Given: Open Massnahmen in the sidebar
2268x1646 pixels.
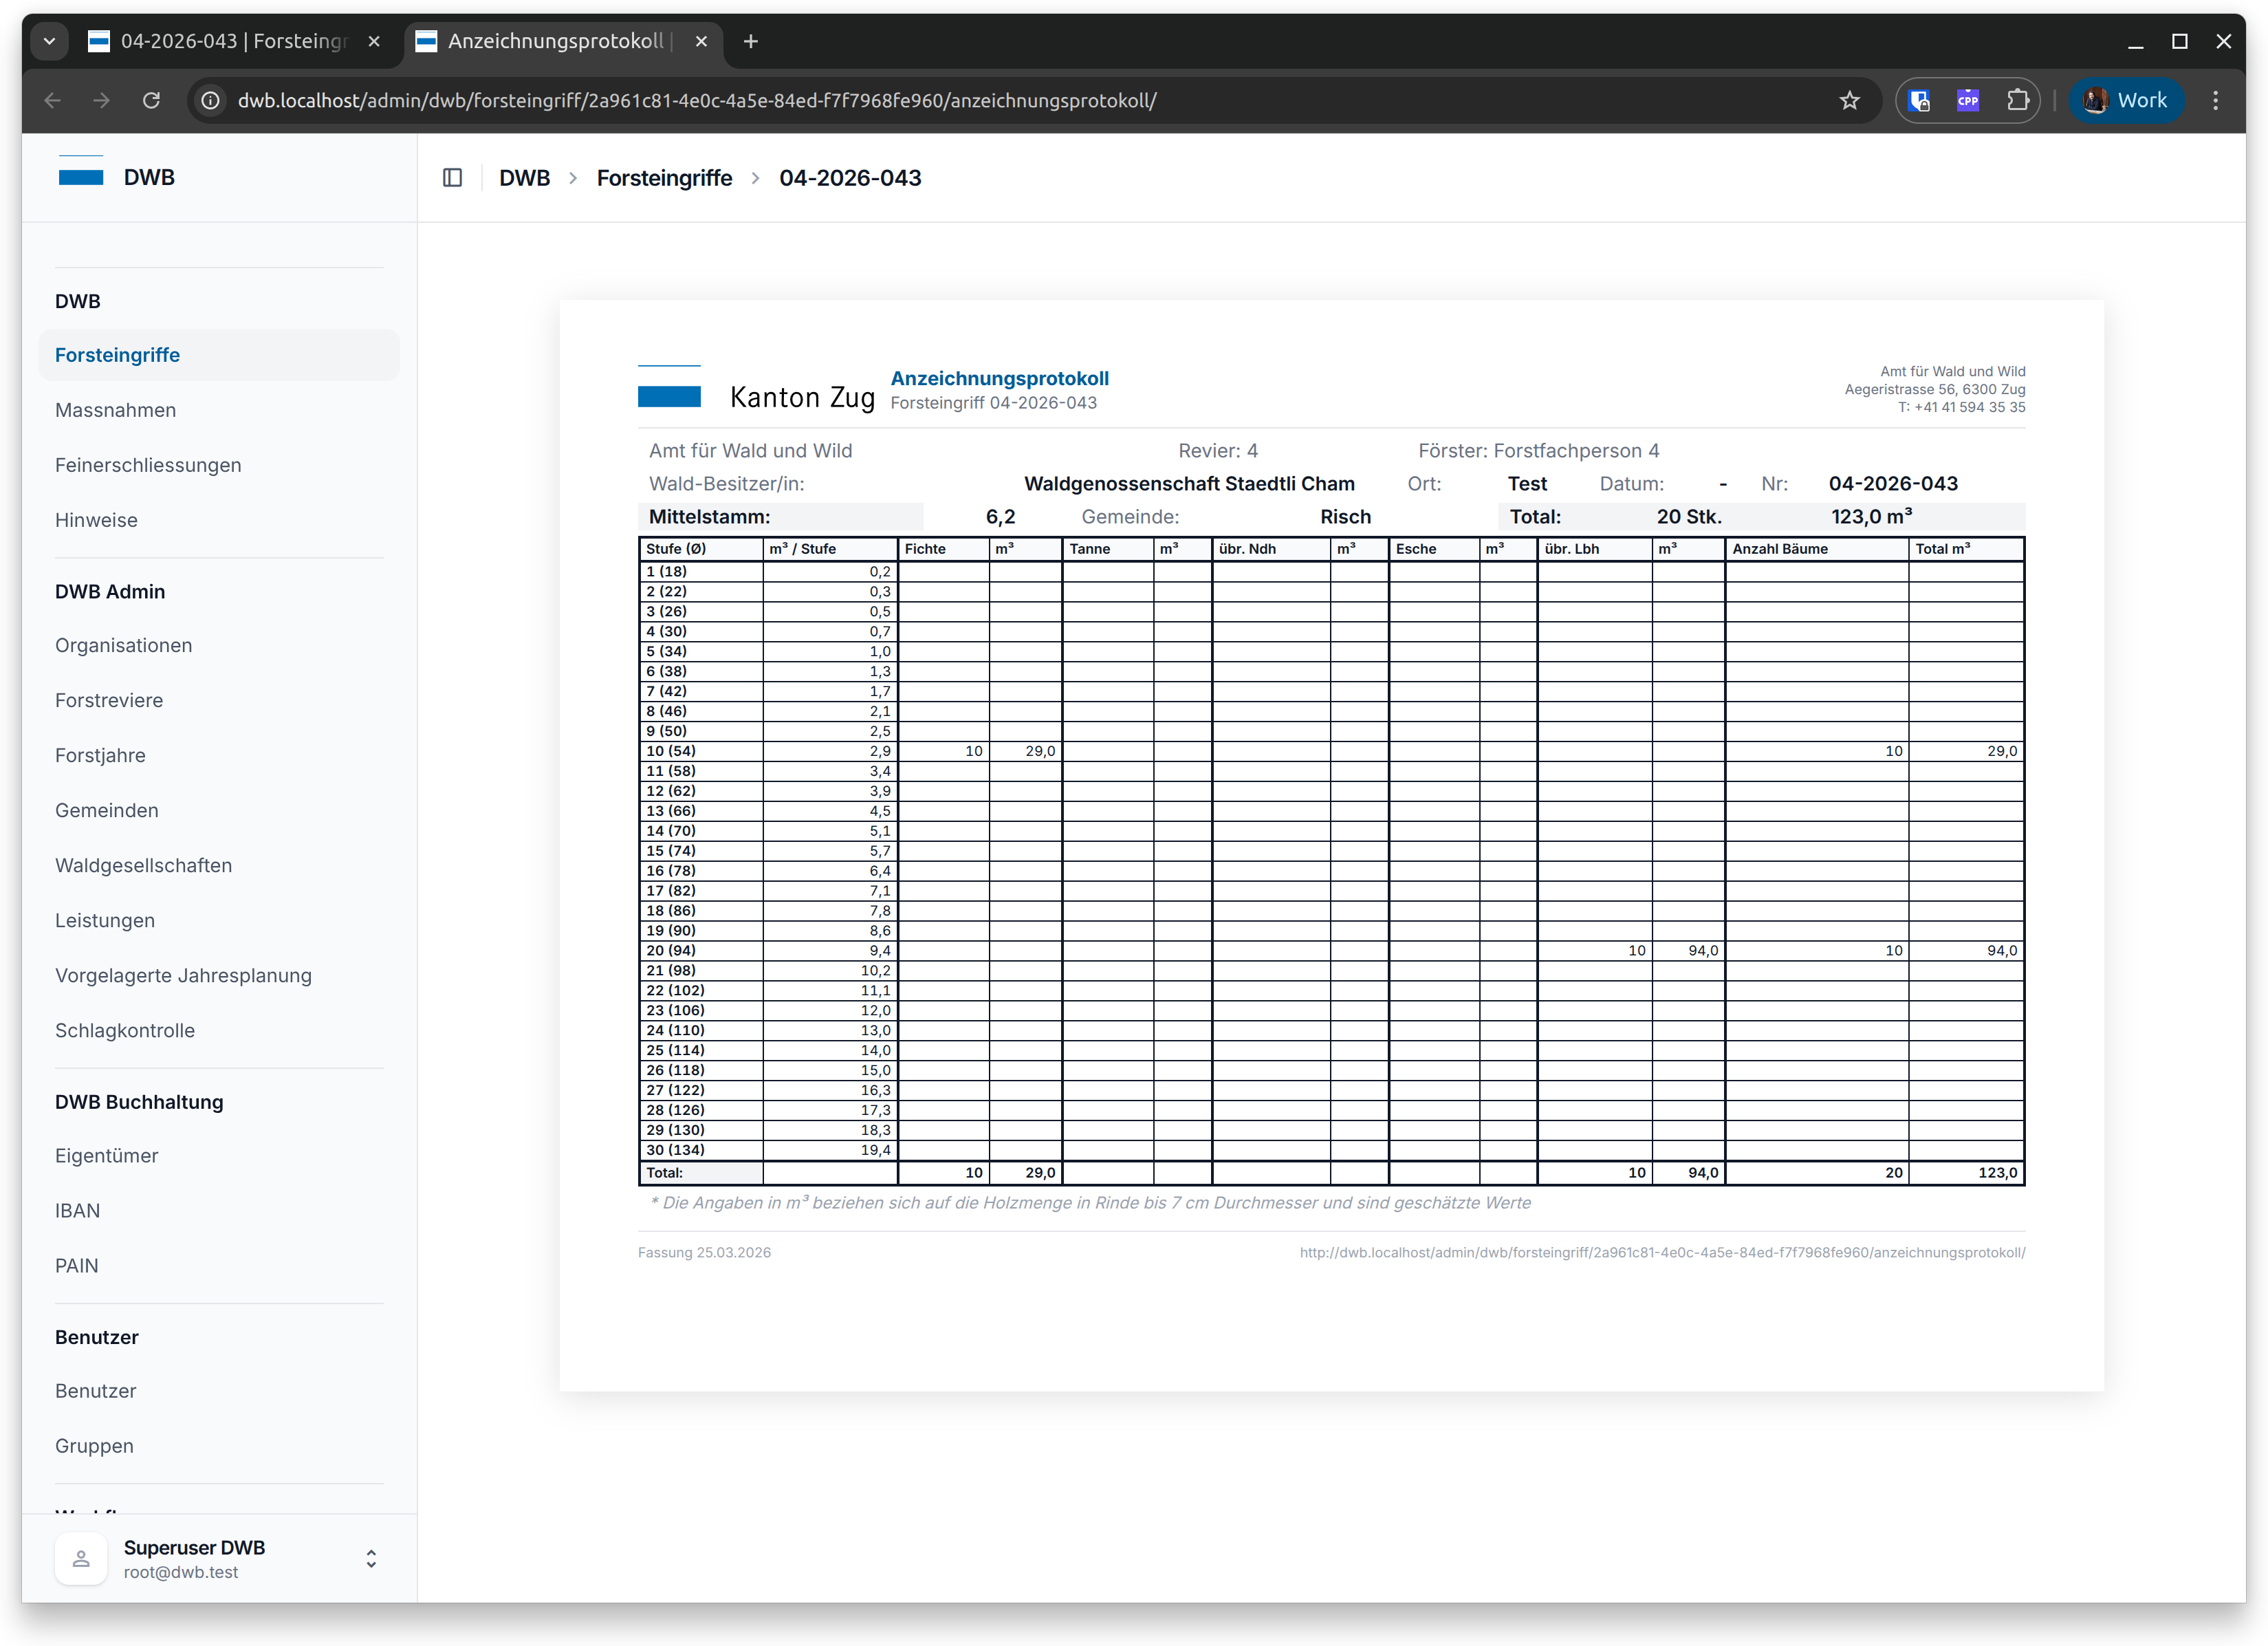Looking at the screenshot, I should point(116,410).
